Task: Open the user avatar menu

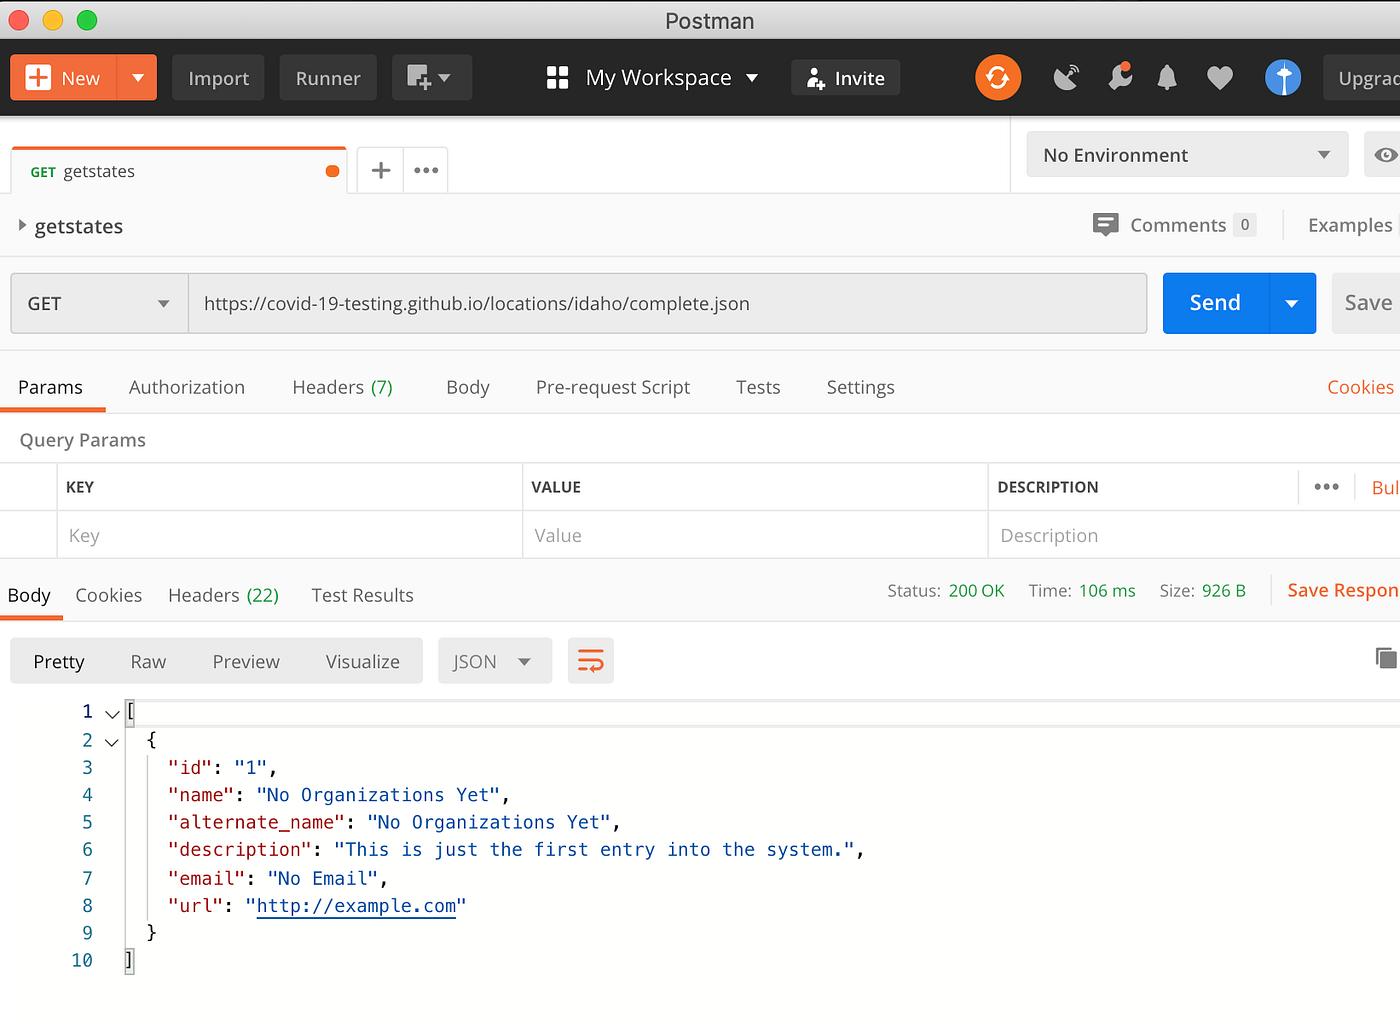Action: tap(1283, 78)
